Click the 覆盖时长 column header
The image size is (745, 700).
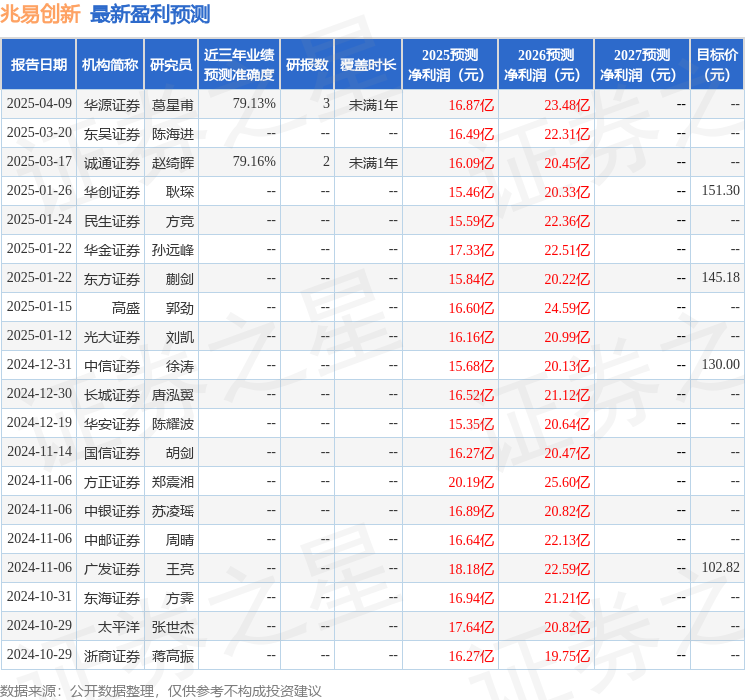point(368,65)
